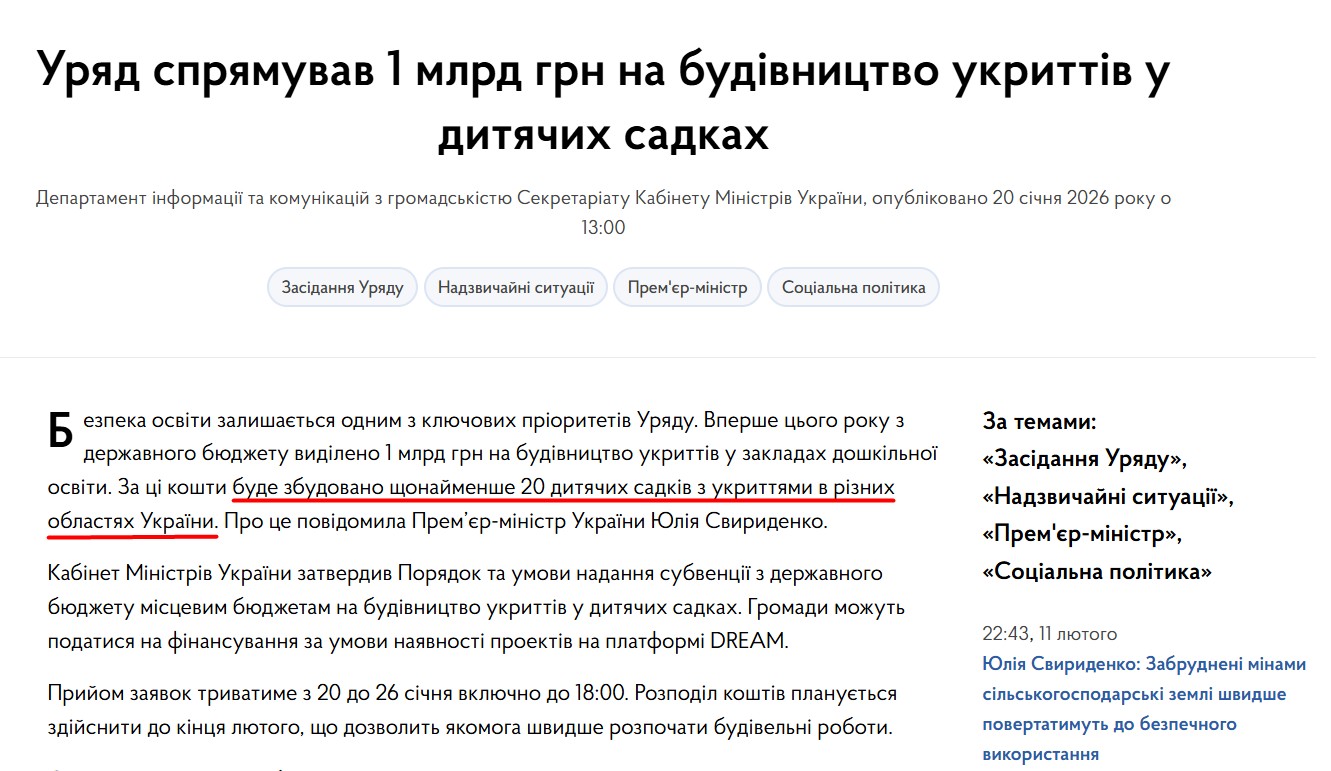Click the «Соціальна політика» tag pill
This screenshot has height=771, width=1331.
pyautogui.click(x=853, y=287)
